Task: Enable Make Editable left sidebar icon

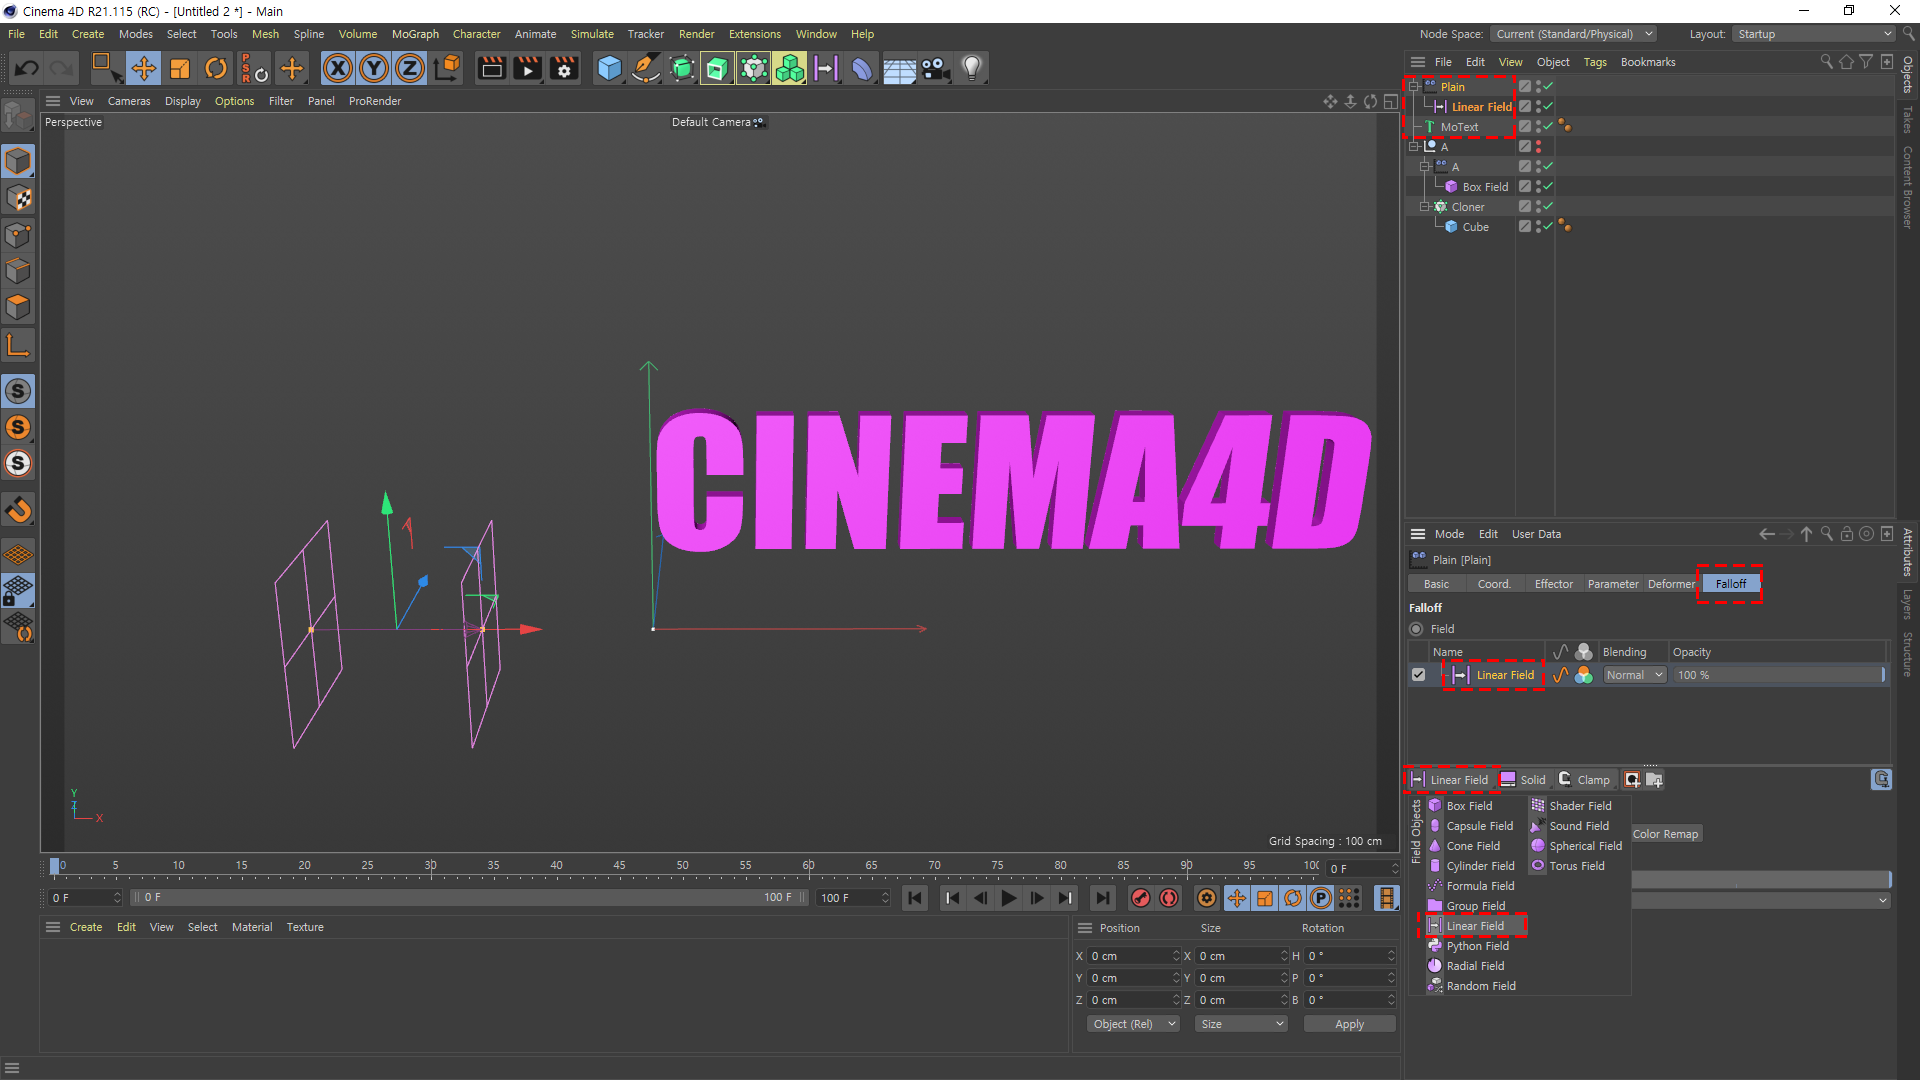Action: pyautogui.click(x=18, y=117)
